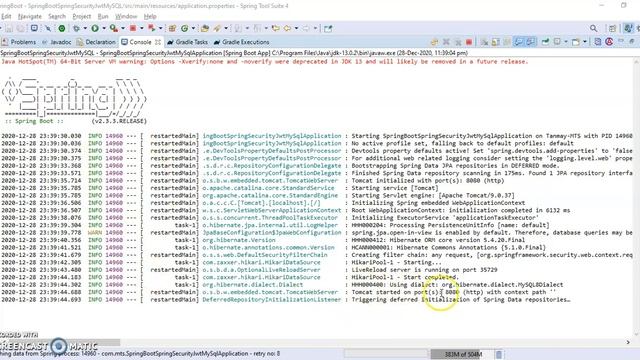Minimize the Console view panel
Screen dimensions: 640x360
point(621,41)
